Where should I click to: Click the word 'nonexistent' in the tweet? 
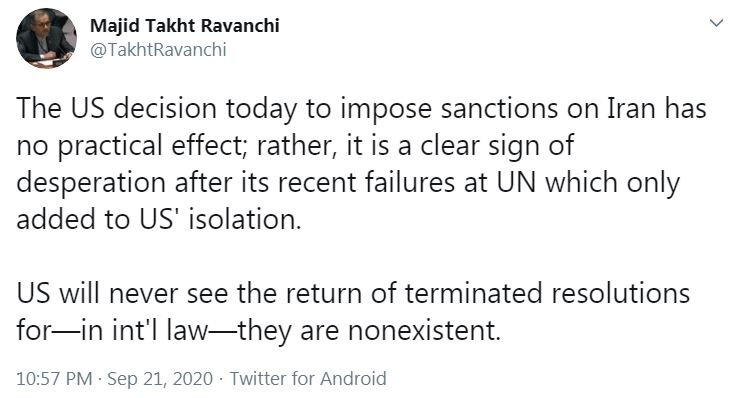pyautogui.click(x=421, y=331)
